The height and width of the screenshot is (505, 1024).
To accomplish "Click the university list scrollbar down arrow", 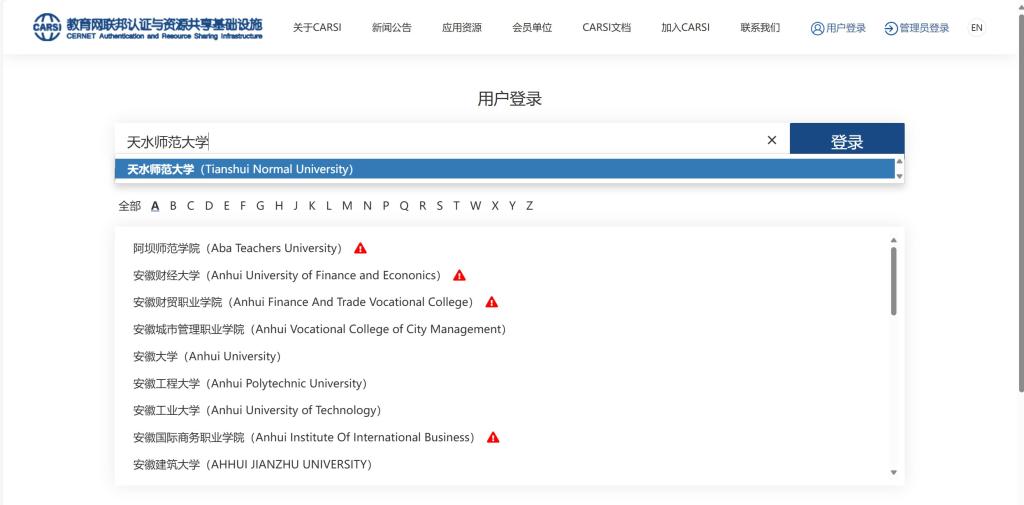I will pyautogui.click(x=894, y=472).
